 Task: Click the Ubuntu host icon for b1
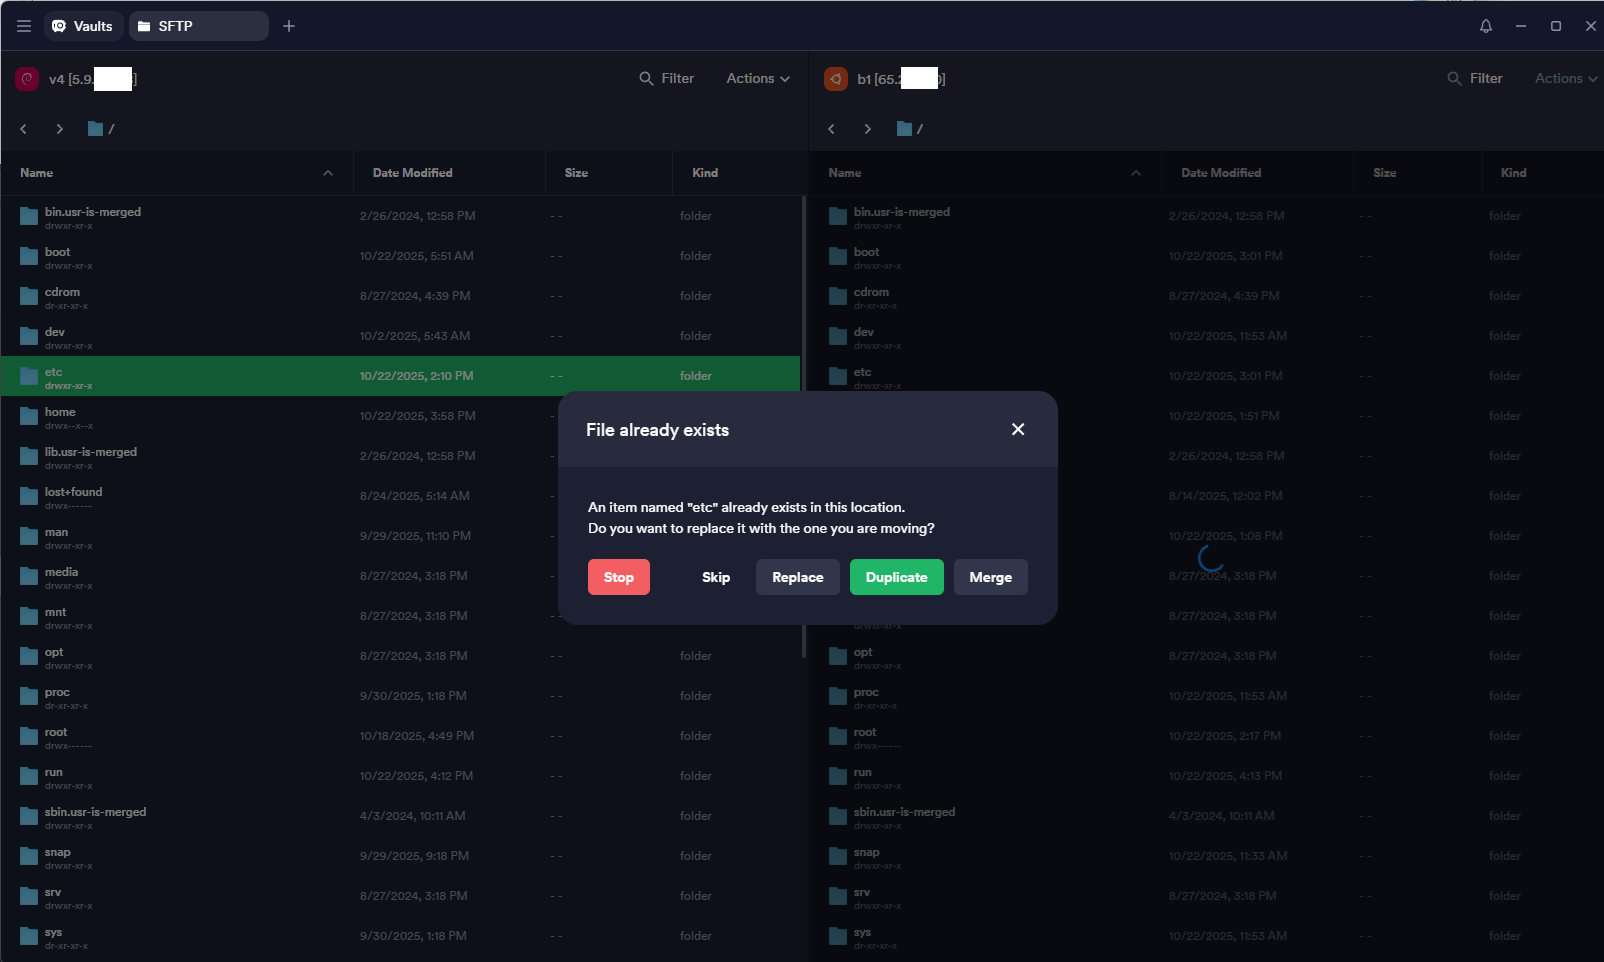(836, 79)
